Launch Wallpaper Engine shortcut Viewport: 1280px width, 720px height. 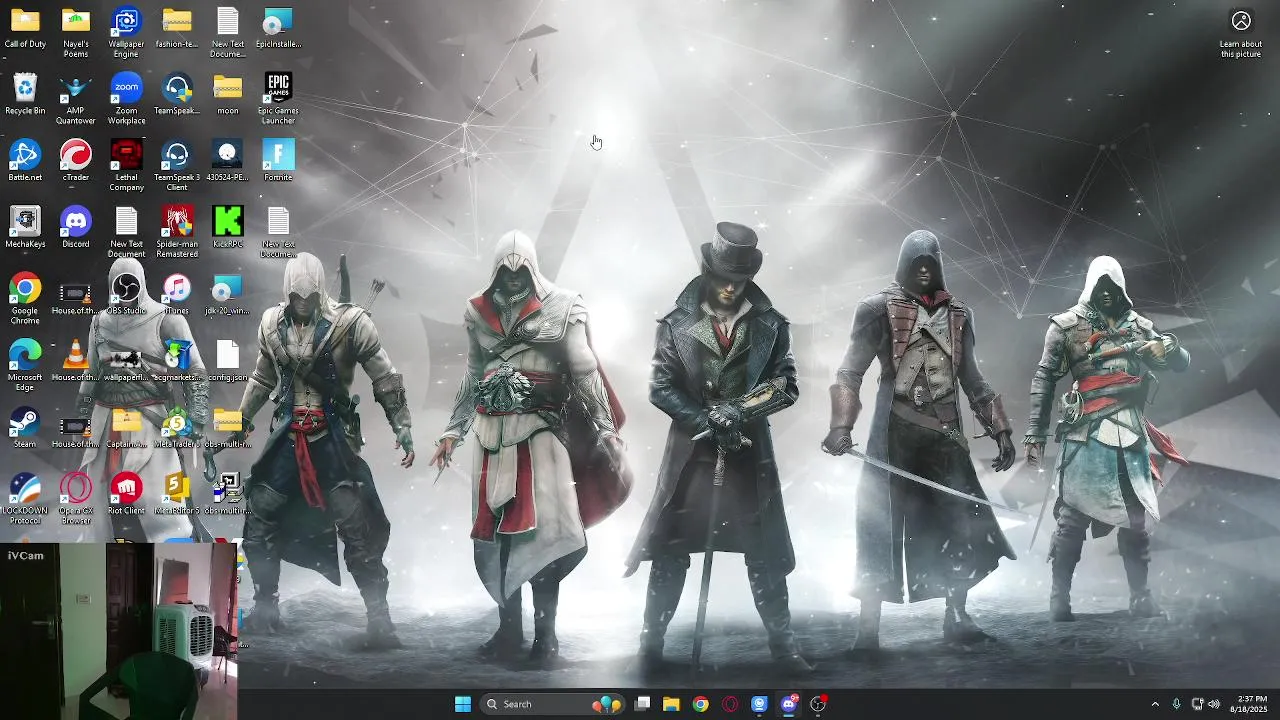[x=126, y=33]
